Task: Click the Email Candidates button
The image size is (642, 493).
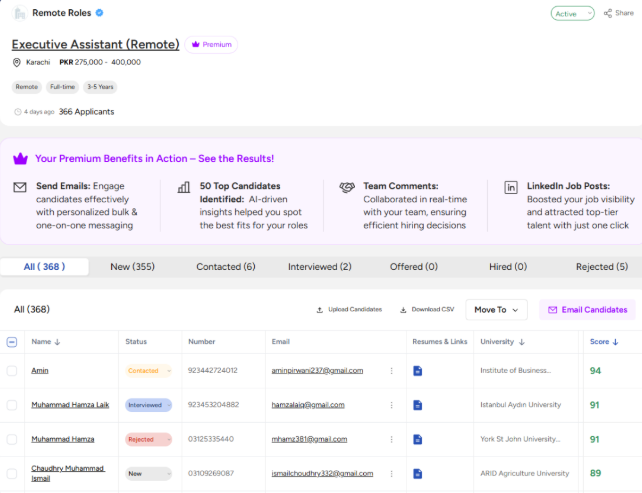Action: pyautogui.click(x=587, y=310)
